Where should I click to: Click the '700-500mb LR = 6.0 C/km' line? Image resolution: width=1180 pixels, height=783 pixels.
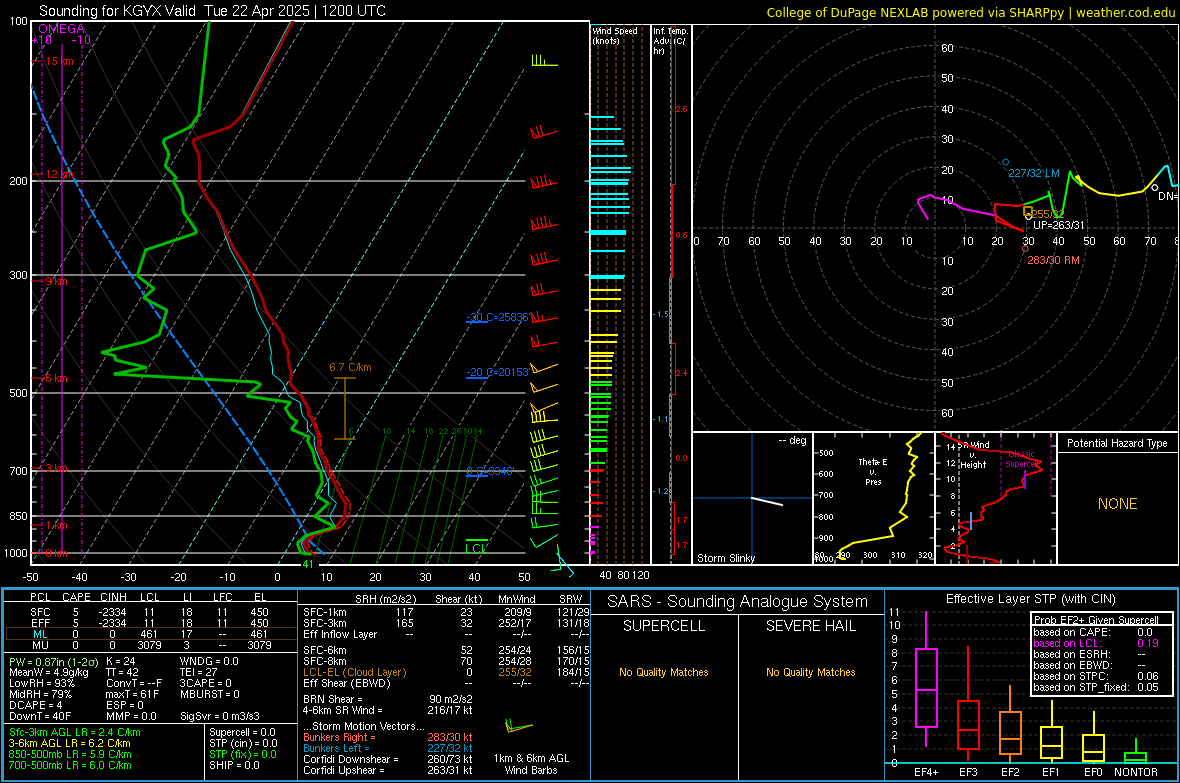click(70, 765)
